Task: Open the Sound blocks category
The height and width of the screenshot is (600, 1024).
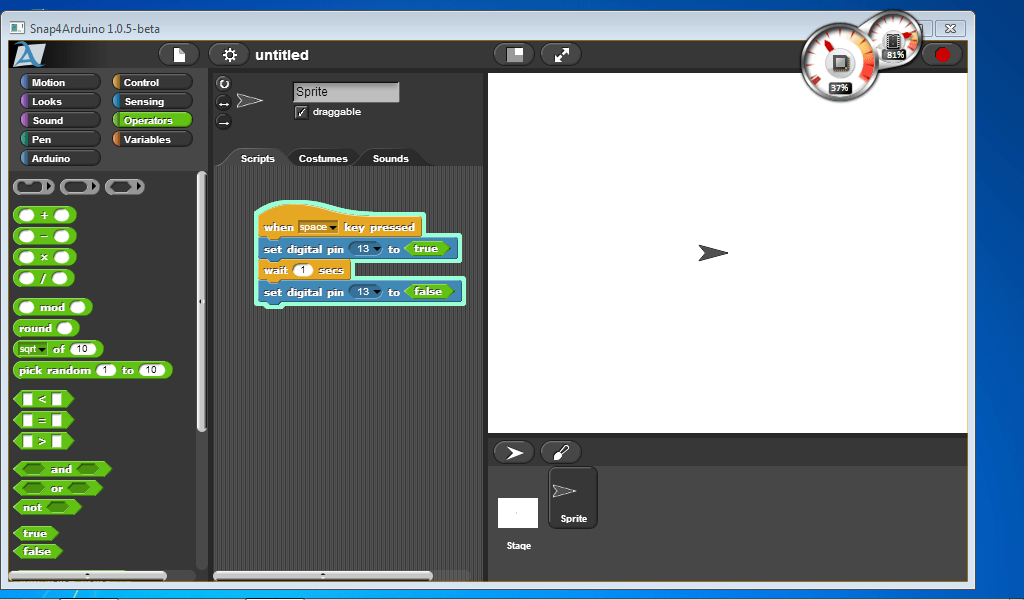Action: [x=60, y=120]
